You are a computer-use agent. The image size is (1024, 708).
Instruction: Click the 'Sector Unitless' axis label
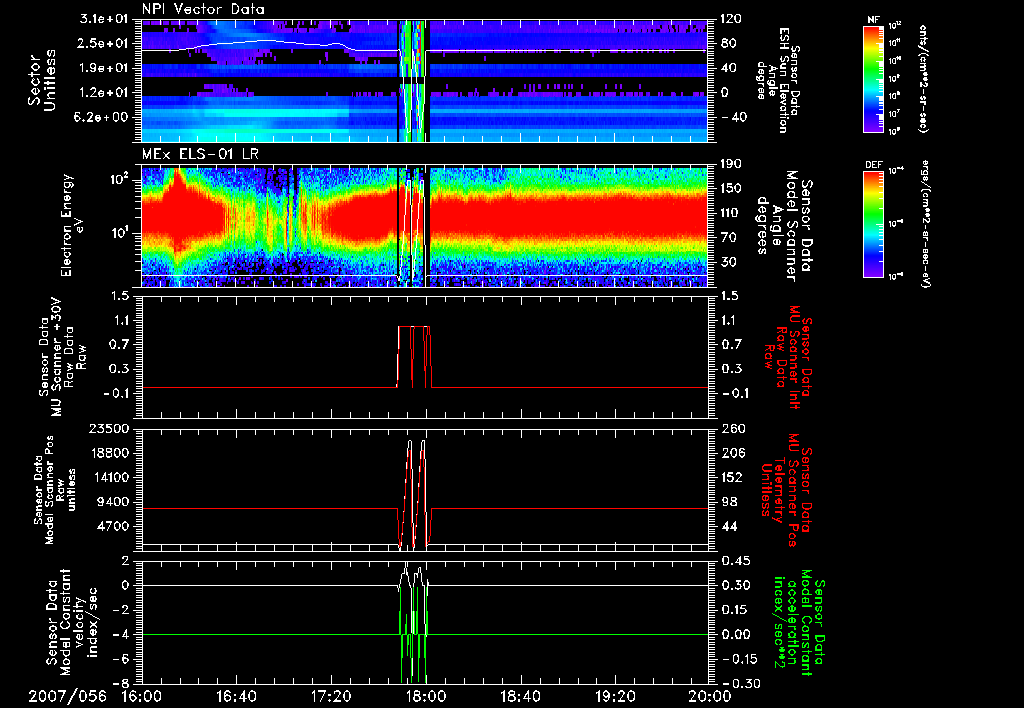40,80
